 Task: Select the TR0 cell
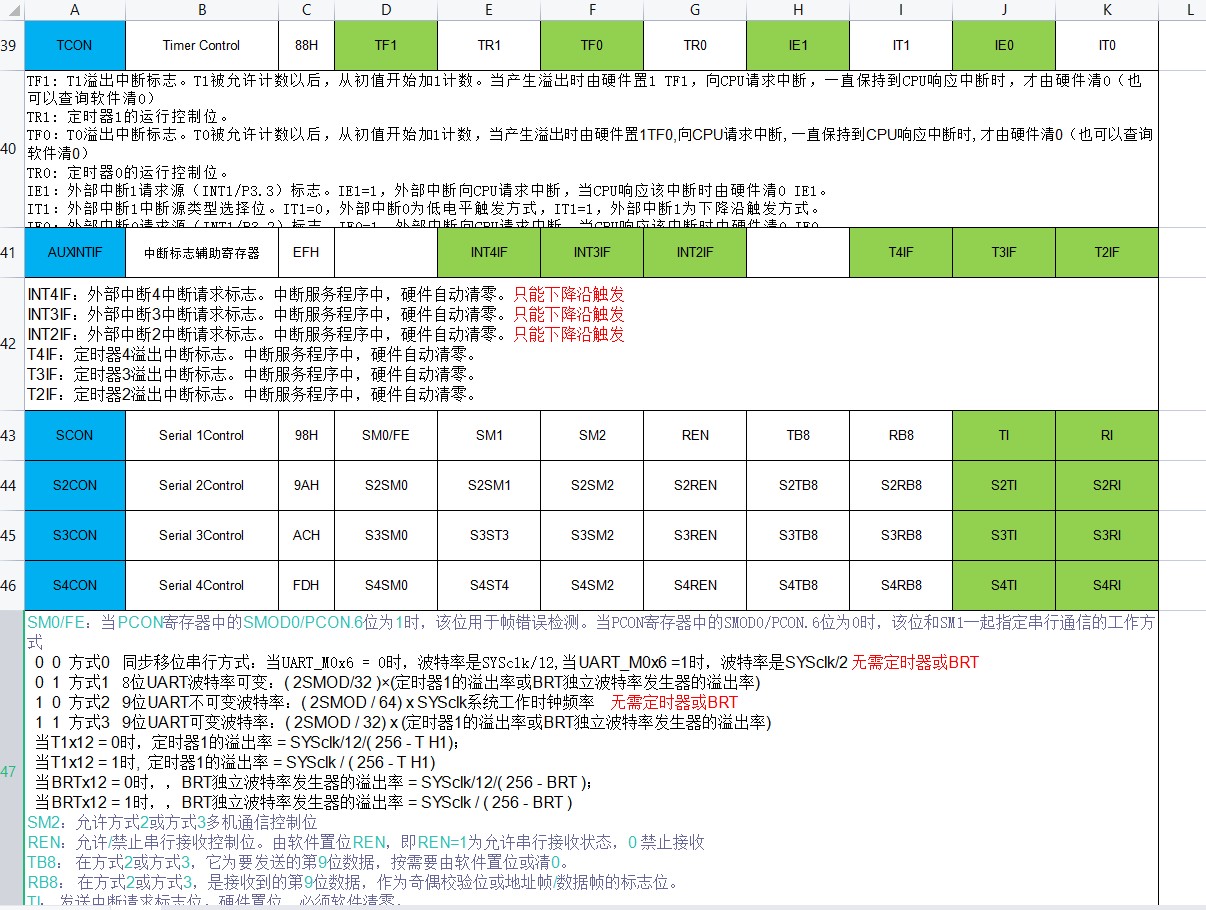[695, 45]
